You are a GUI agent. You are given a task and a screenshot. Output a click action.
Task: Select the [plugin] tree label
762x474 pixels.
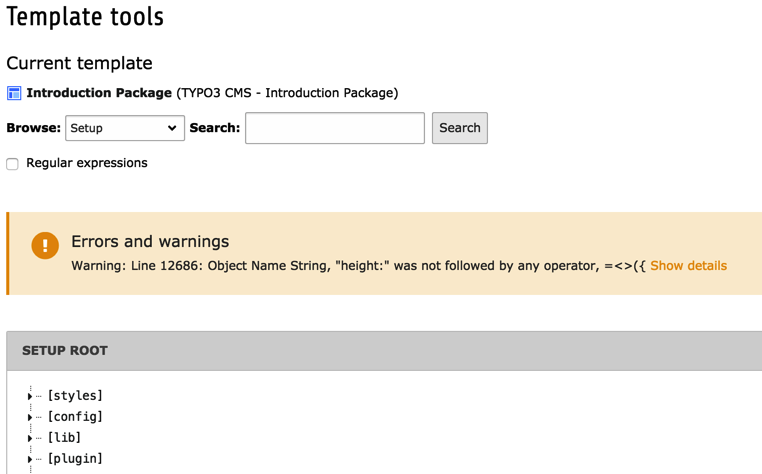click(x=75, y=459)
